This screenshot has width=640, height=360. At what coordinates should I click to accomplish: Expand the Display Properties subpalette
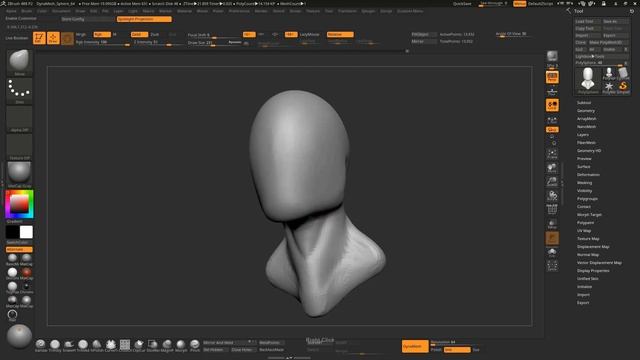click(x=593, y=271)
